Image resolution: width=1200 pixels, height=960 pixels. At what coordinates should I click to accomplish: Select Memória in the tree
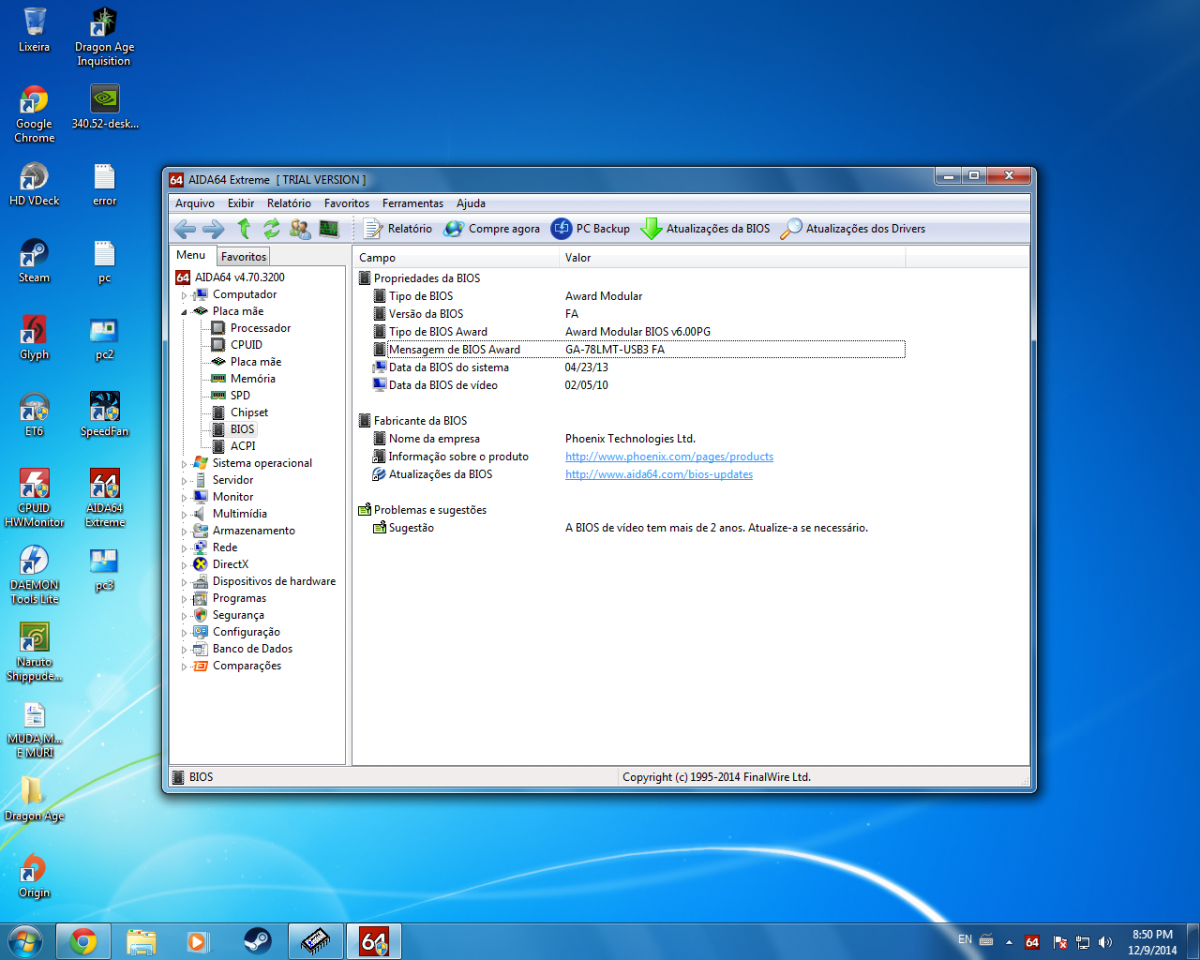click(252, 379)
